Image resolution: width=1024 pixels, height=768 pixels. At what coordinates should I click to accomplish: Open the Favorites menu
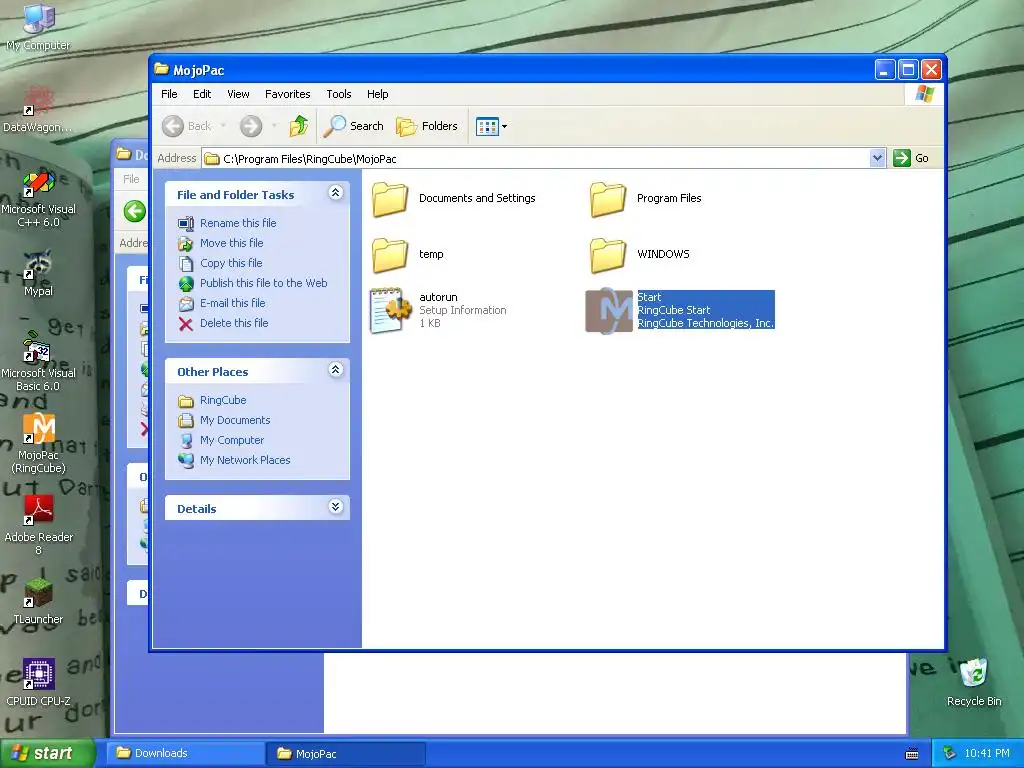click(x=287, y=94)
